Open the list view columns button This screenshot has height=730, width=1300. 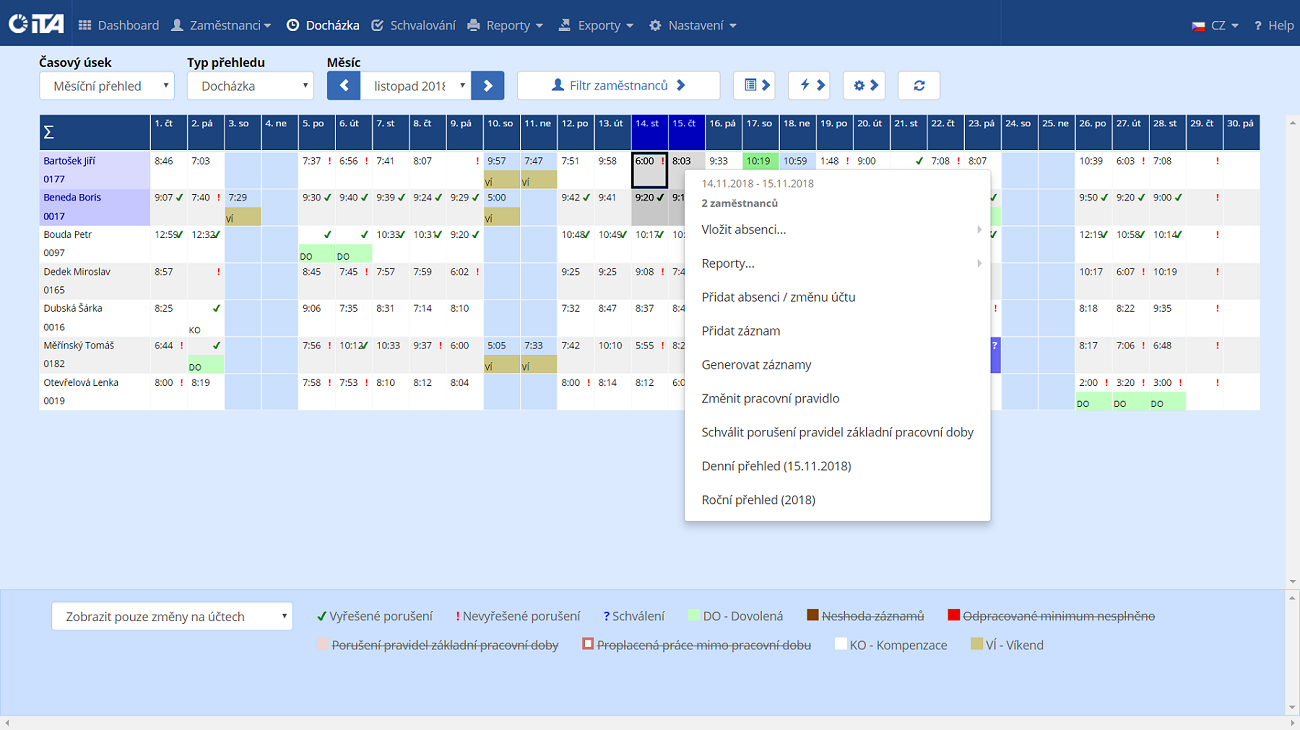pyautogui.click(x=754, y=86)
